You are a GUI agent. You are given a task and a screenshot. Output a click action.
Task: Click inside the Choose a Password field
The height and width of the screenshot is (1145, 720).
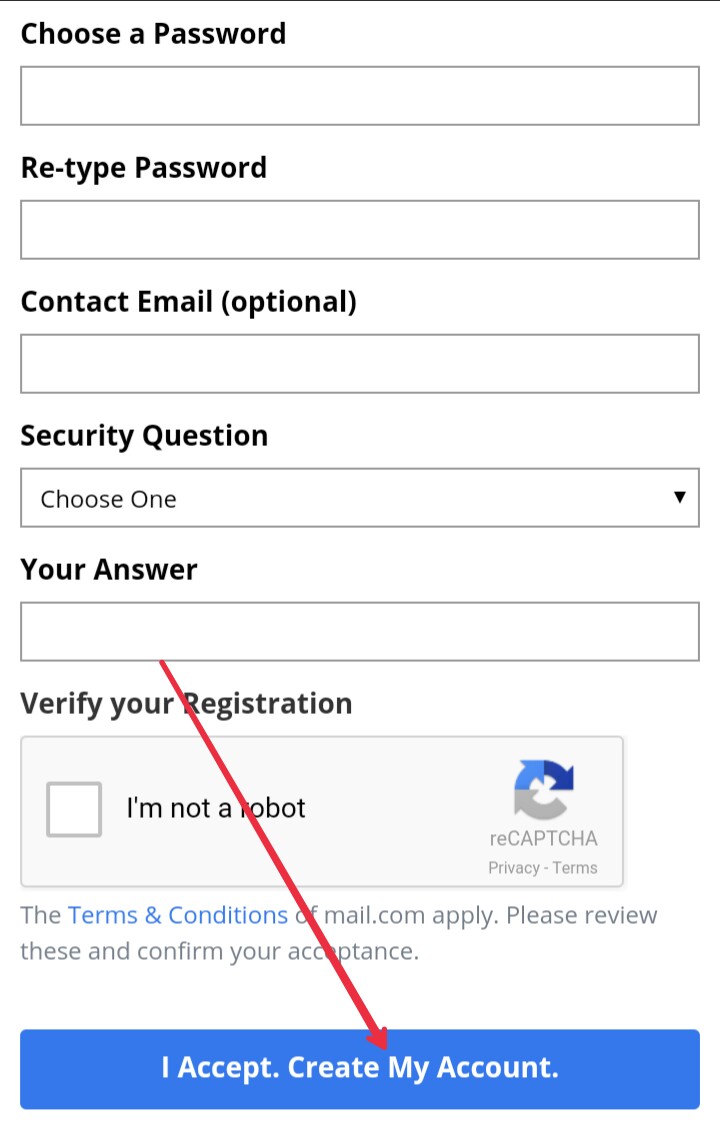point(360,96)
